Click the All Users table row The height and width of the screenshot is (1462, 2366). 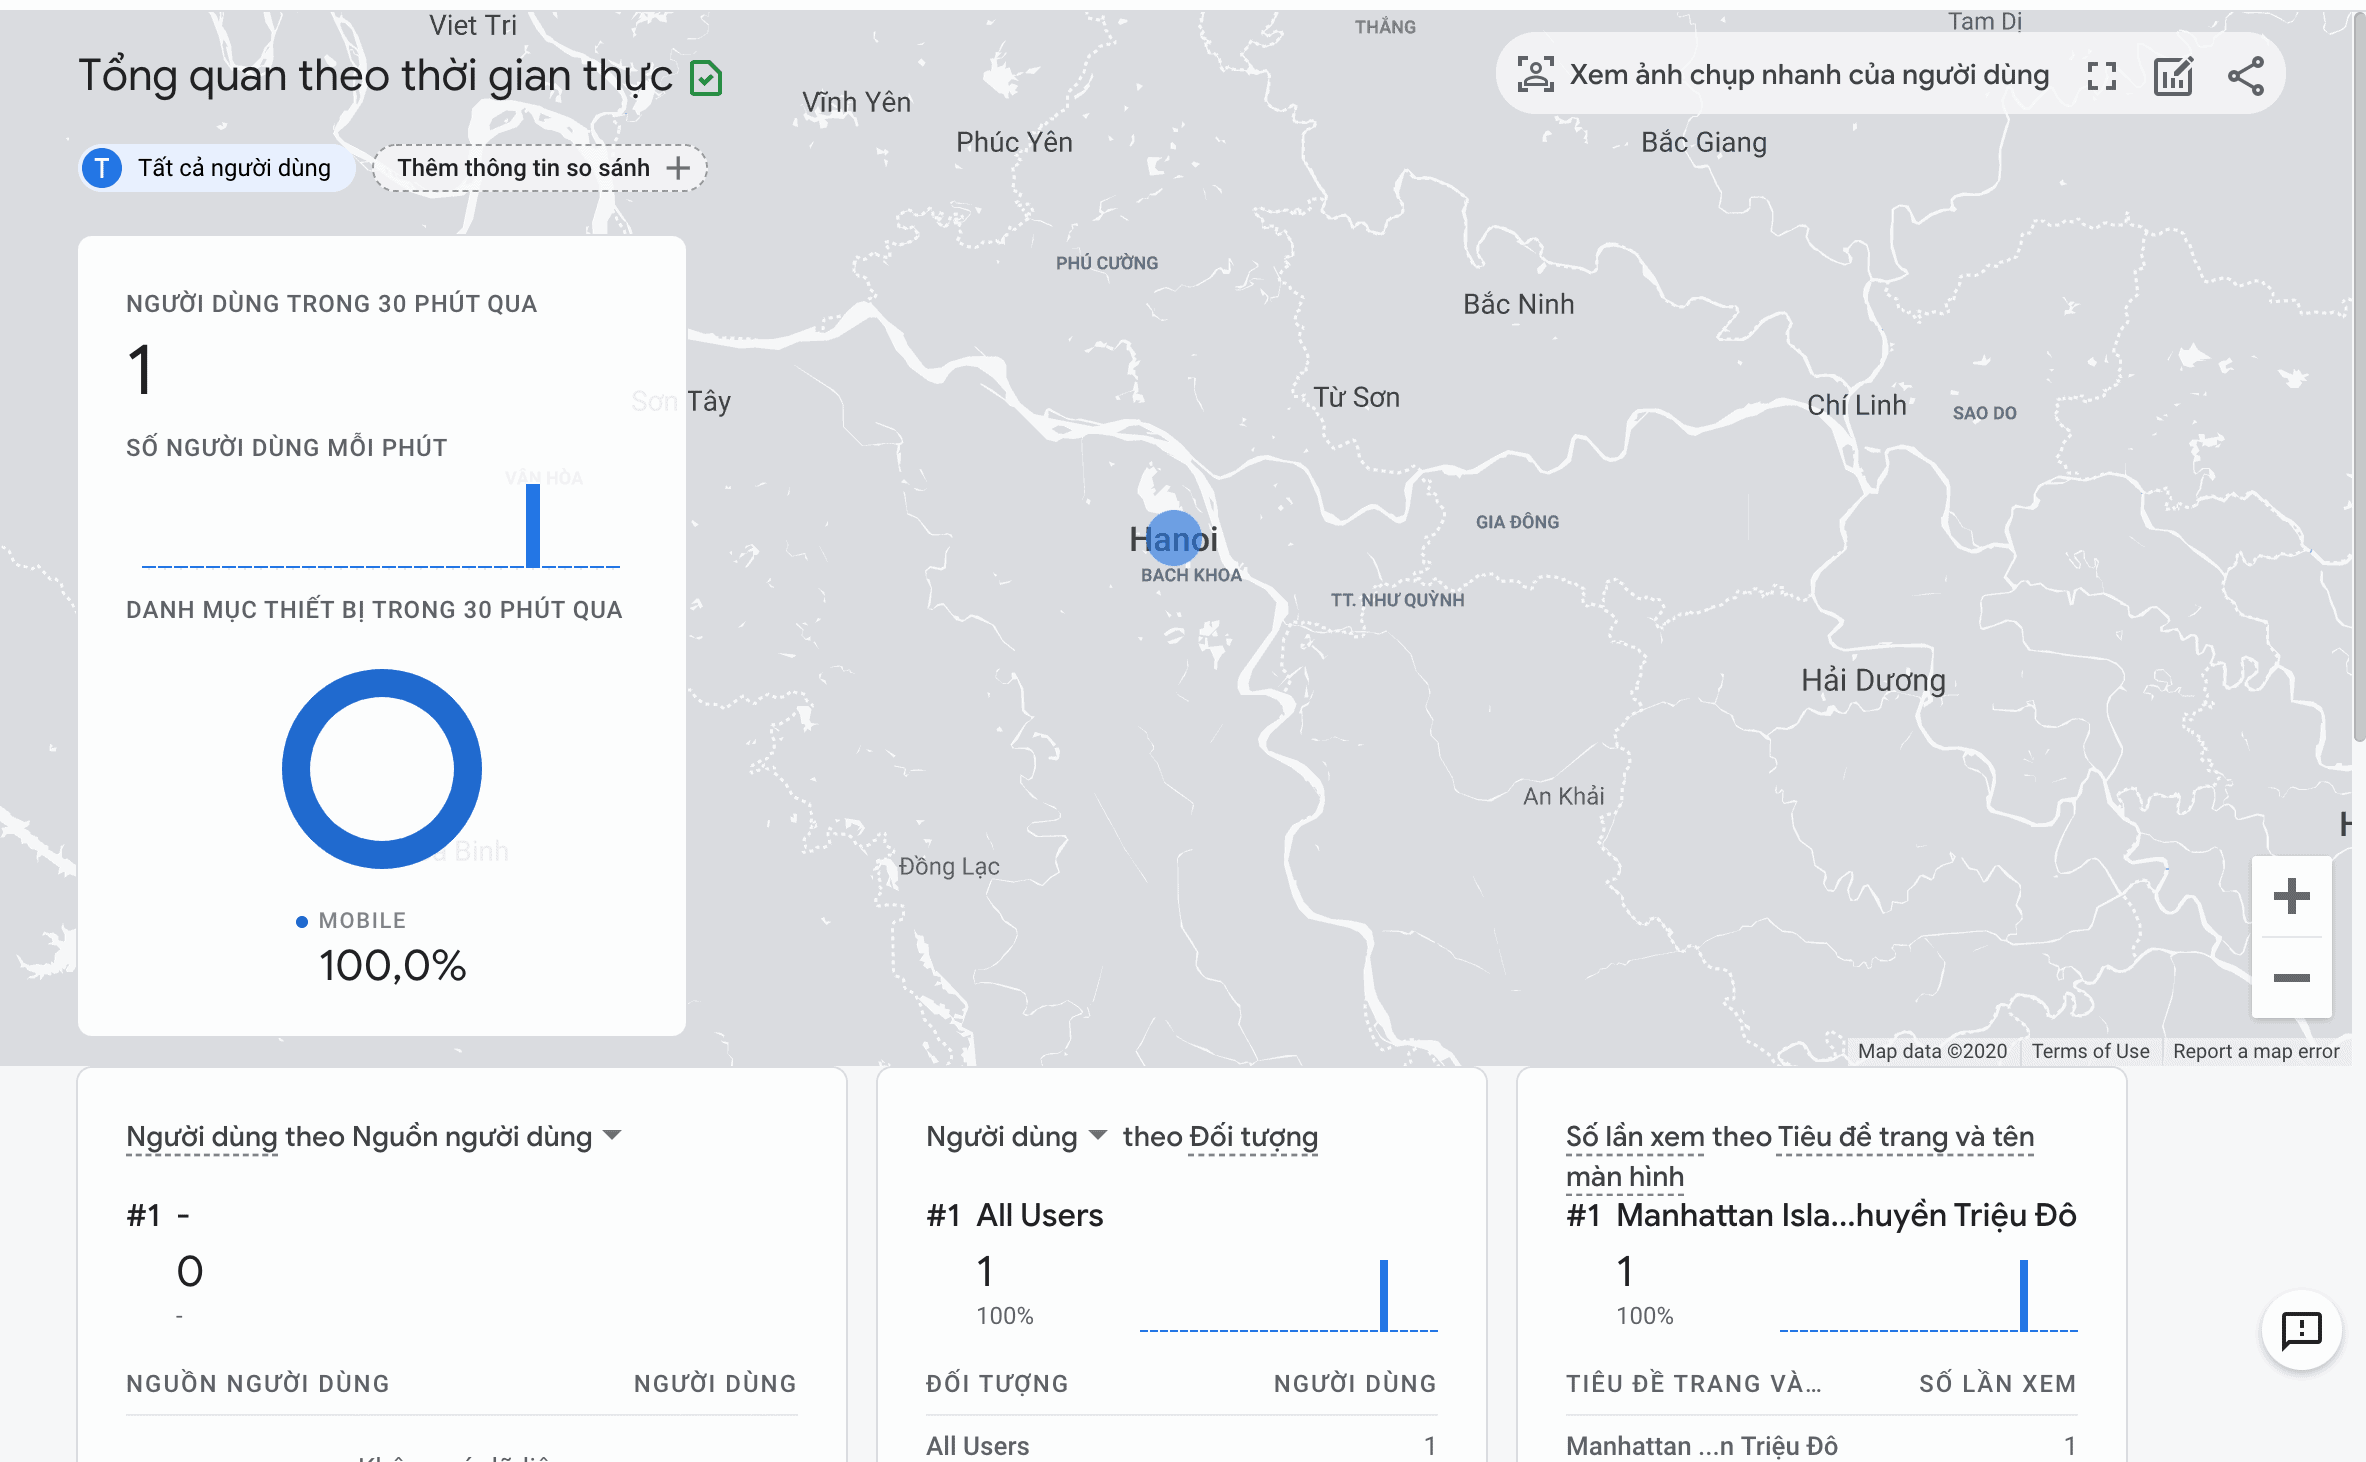click(x=1181, y=1445)
